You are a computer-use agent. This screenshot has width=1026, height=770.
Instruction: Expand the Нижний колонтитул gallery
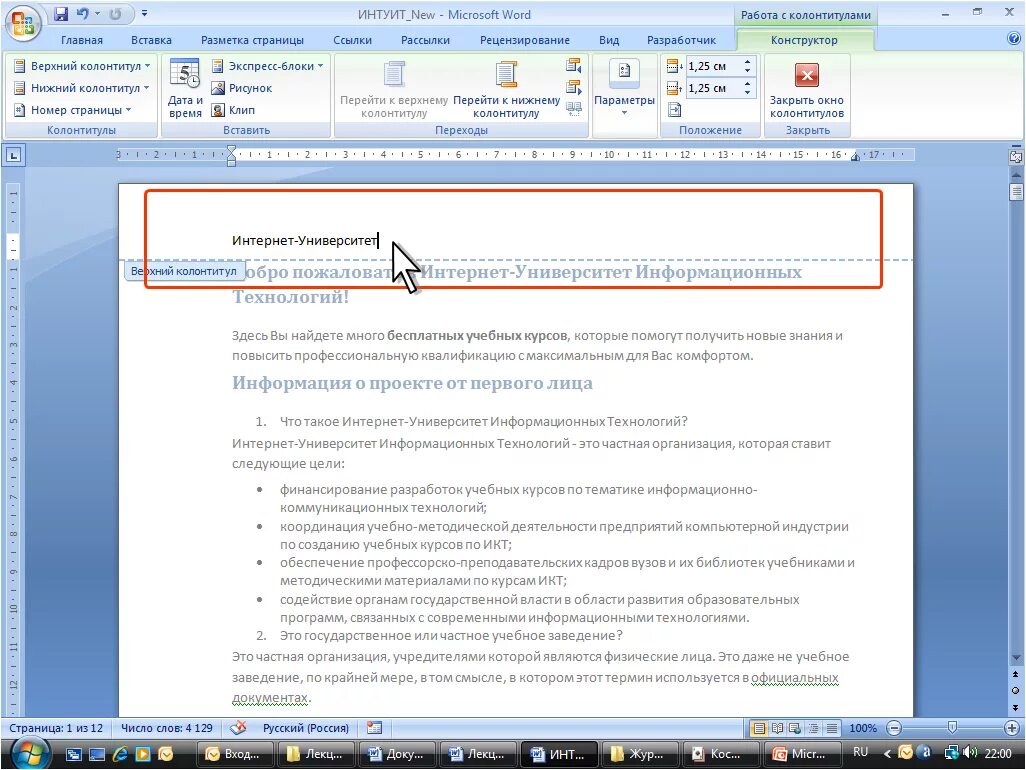[82, 88]
